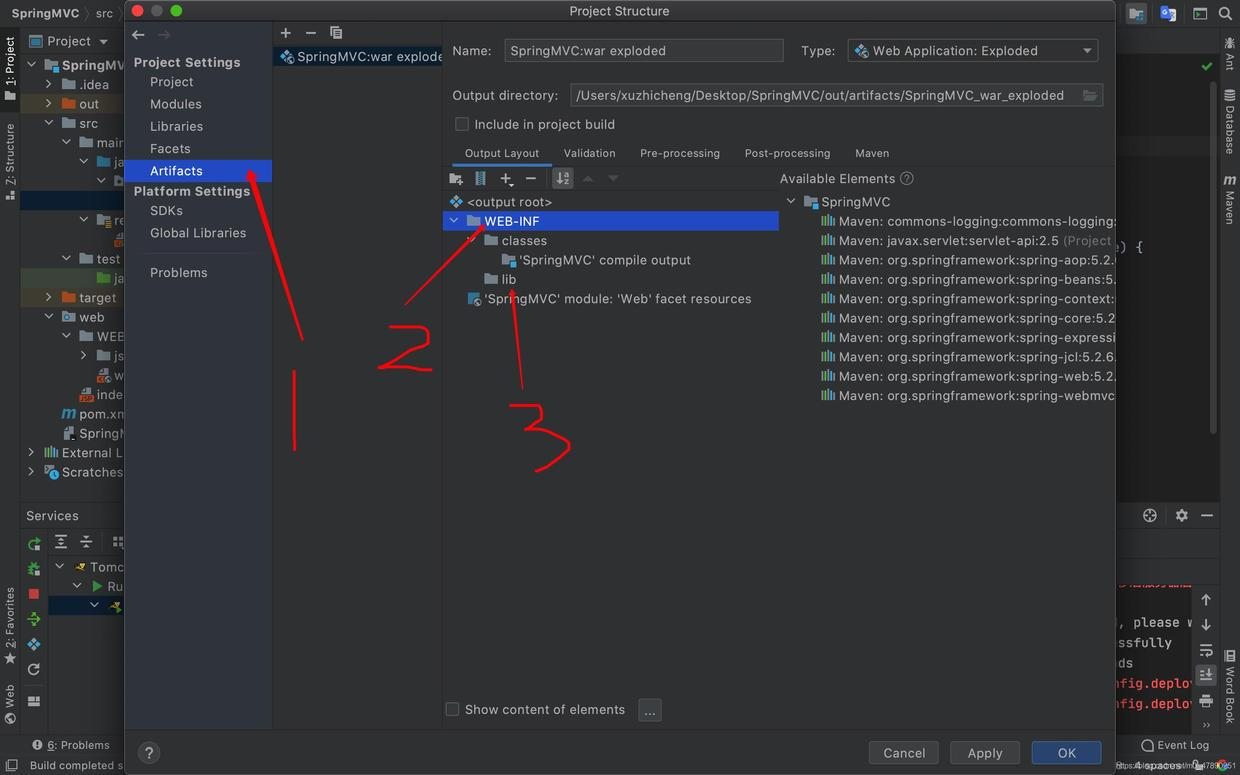Click the Rerun icon in Services panel
This screenshot has width=1240, height=775.
(x=34, y=544)
